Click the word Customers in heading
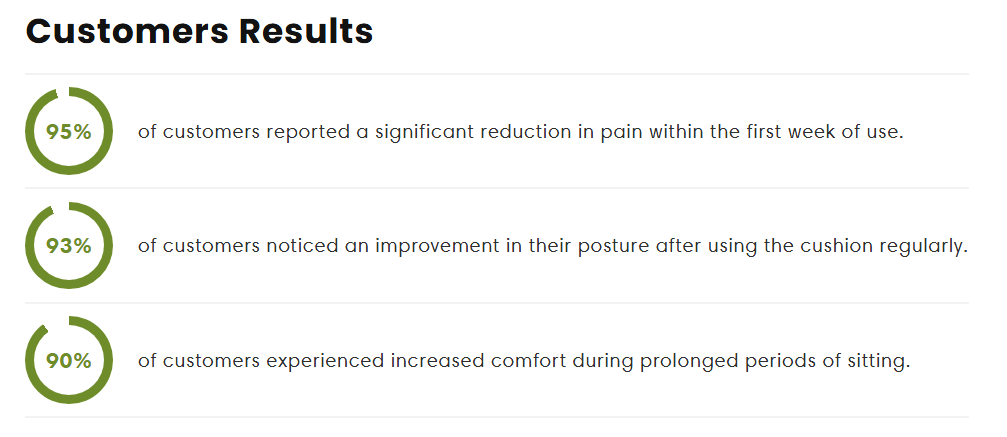 [127, 31]
